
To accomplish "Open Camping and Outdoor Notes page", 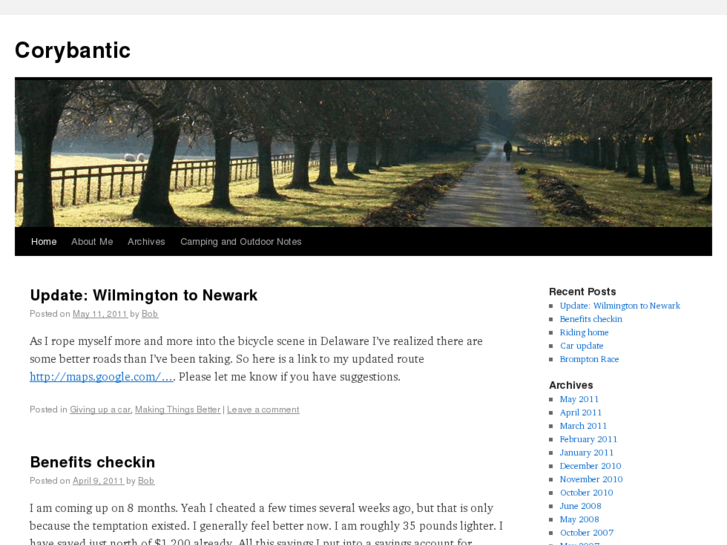I will pos(241,242).
